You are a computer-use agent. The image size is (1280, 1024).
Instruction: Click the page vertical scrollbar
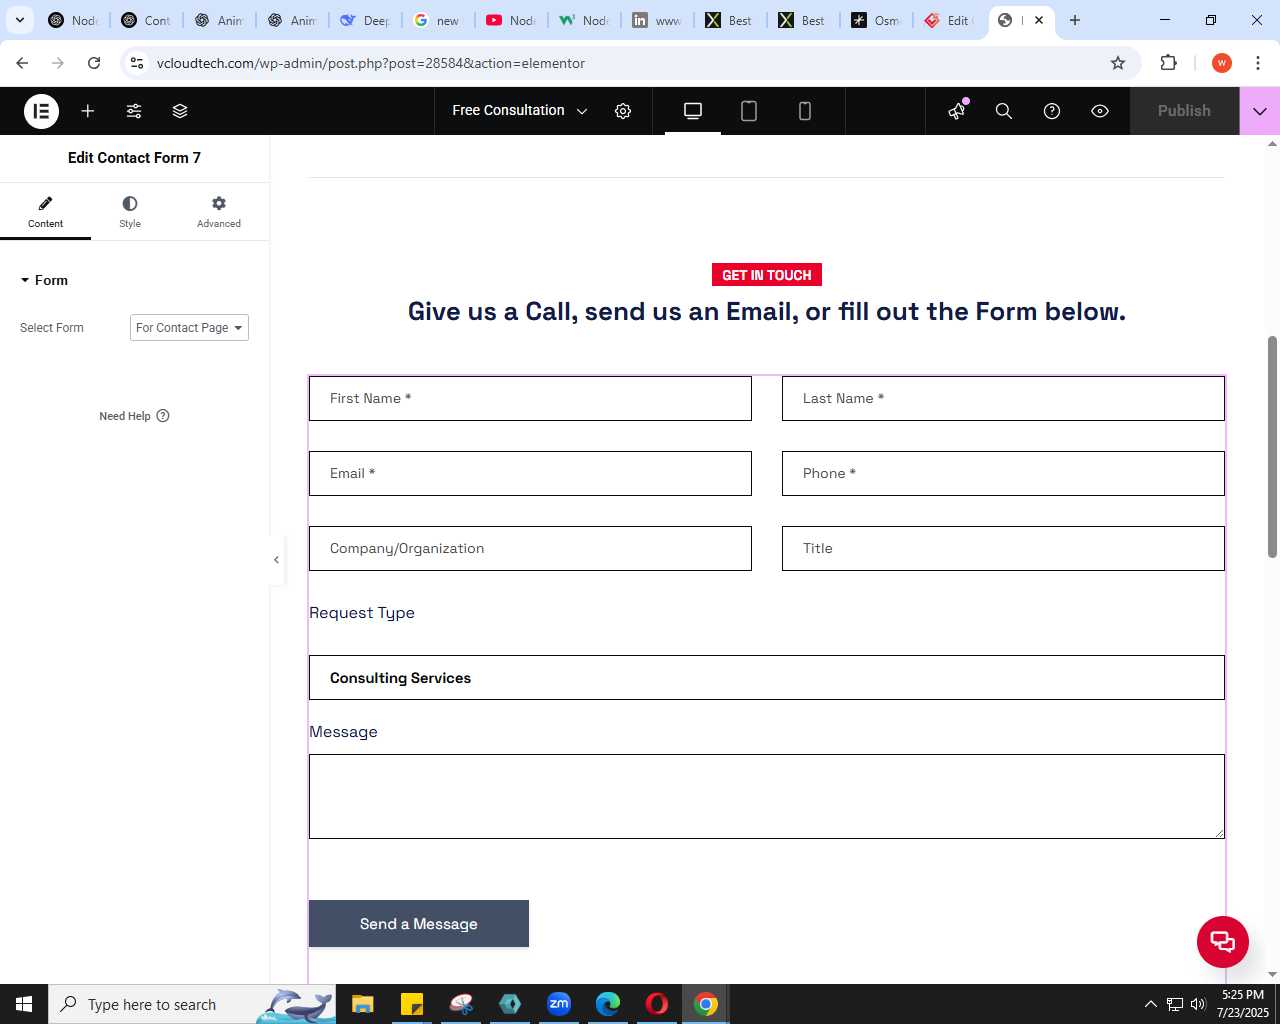[1273, 447]
